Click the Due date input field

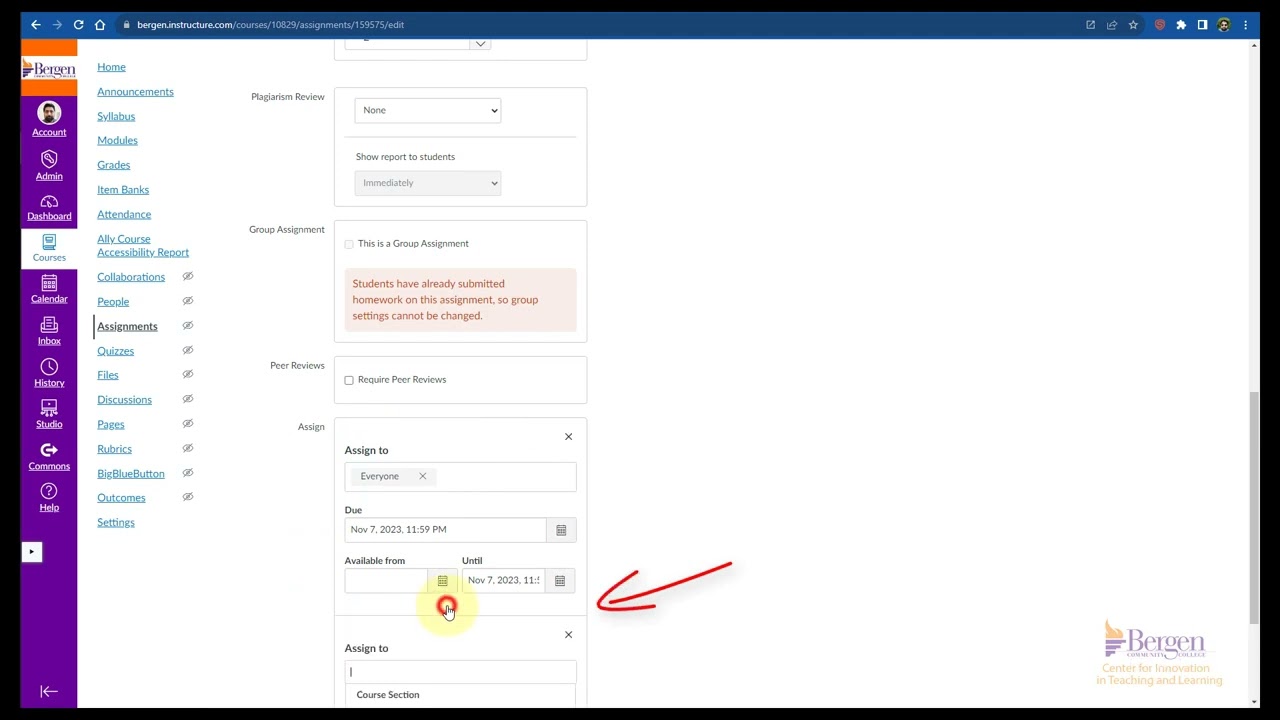click(445, 530)
